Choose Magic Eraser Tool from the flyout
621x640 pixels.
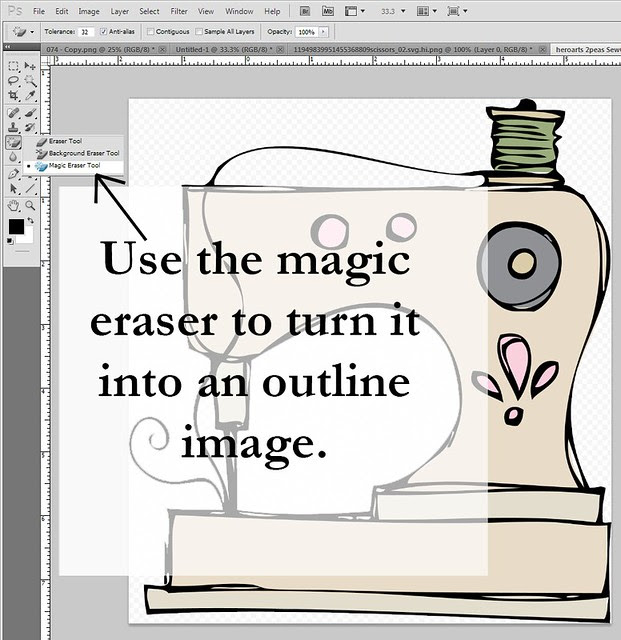tap(73, 166)
